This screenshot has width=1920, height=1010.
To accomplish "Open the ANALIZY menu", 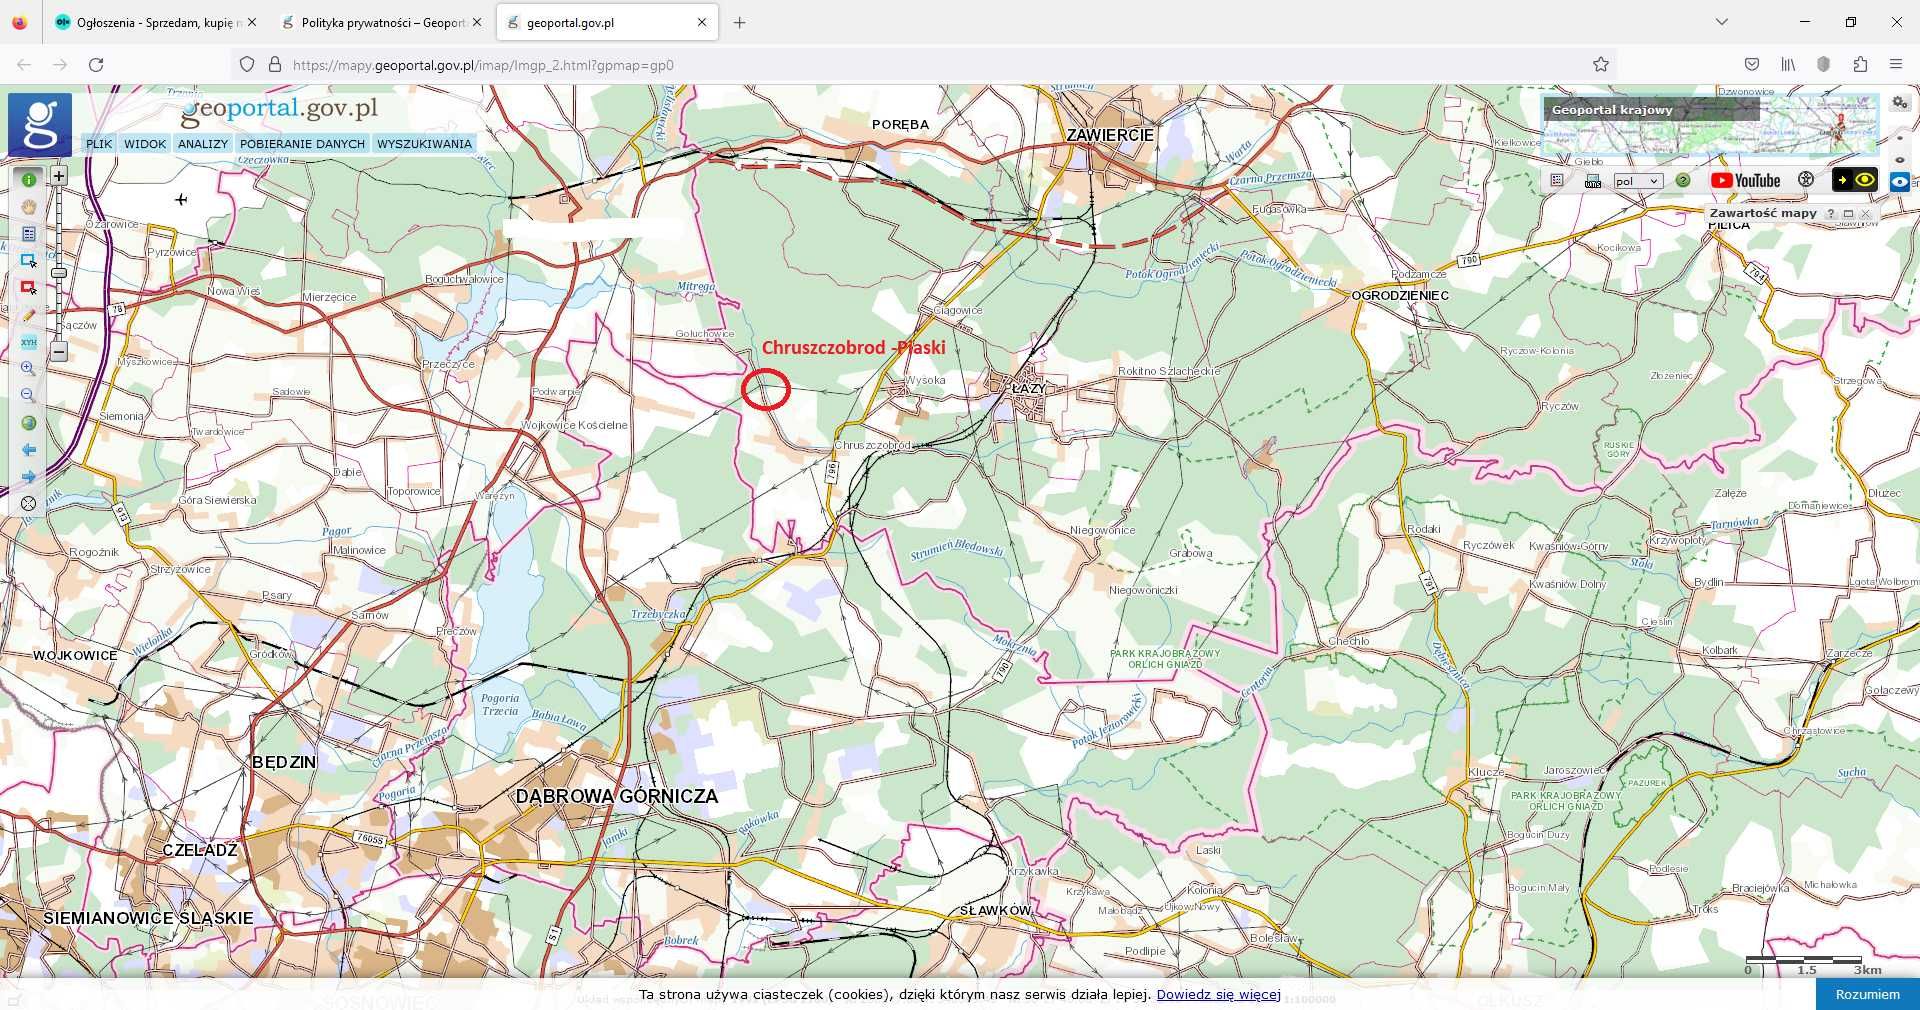I will coord(203,144).
